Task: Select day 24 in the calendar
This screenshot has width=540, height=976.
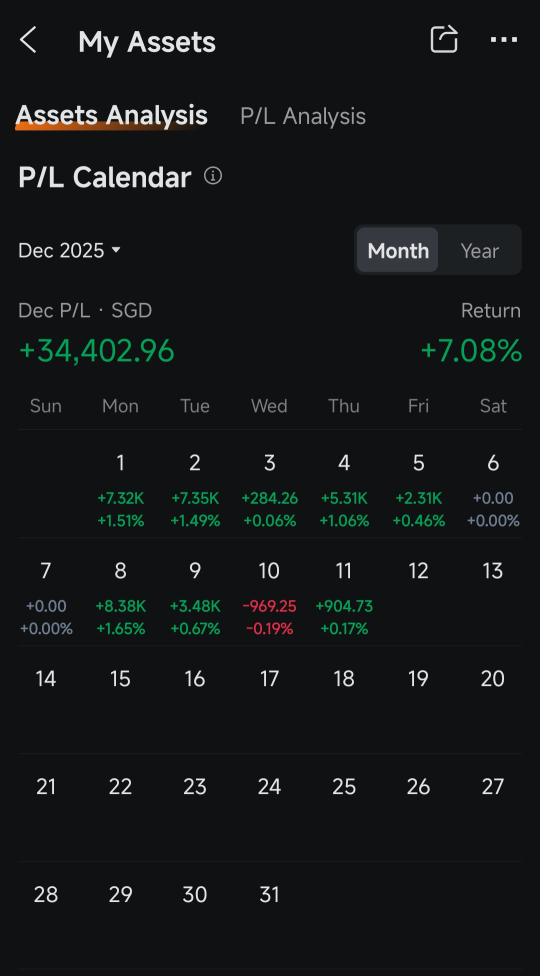Action: pyautogui.click(x=269, y=787)
